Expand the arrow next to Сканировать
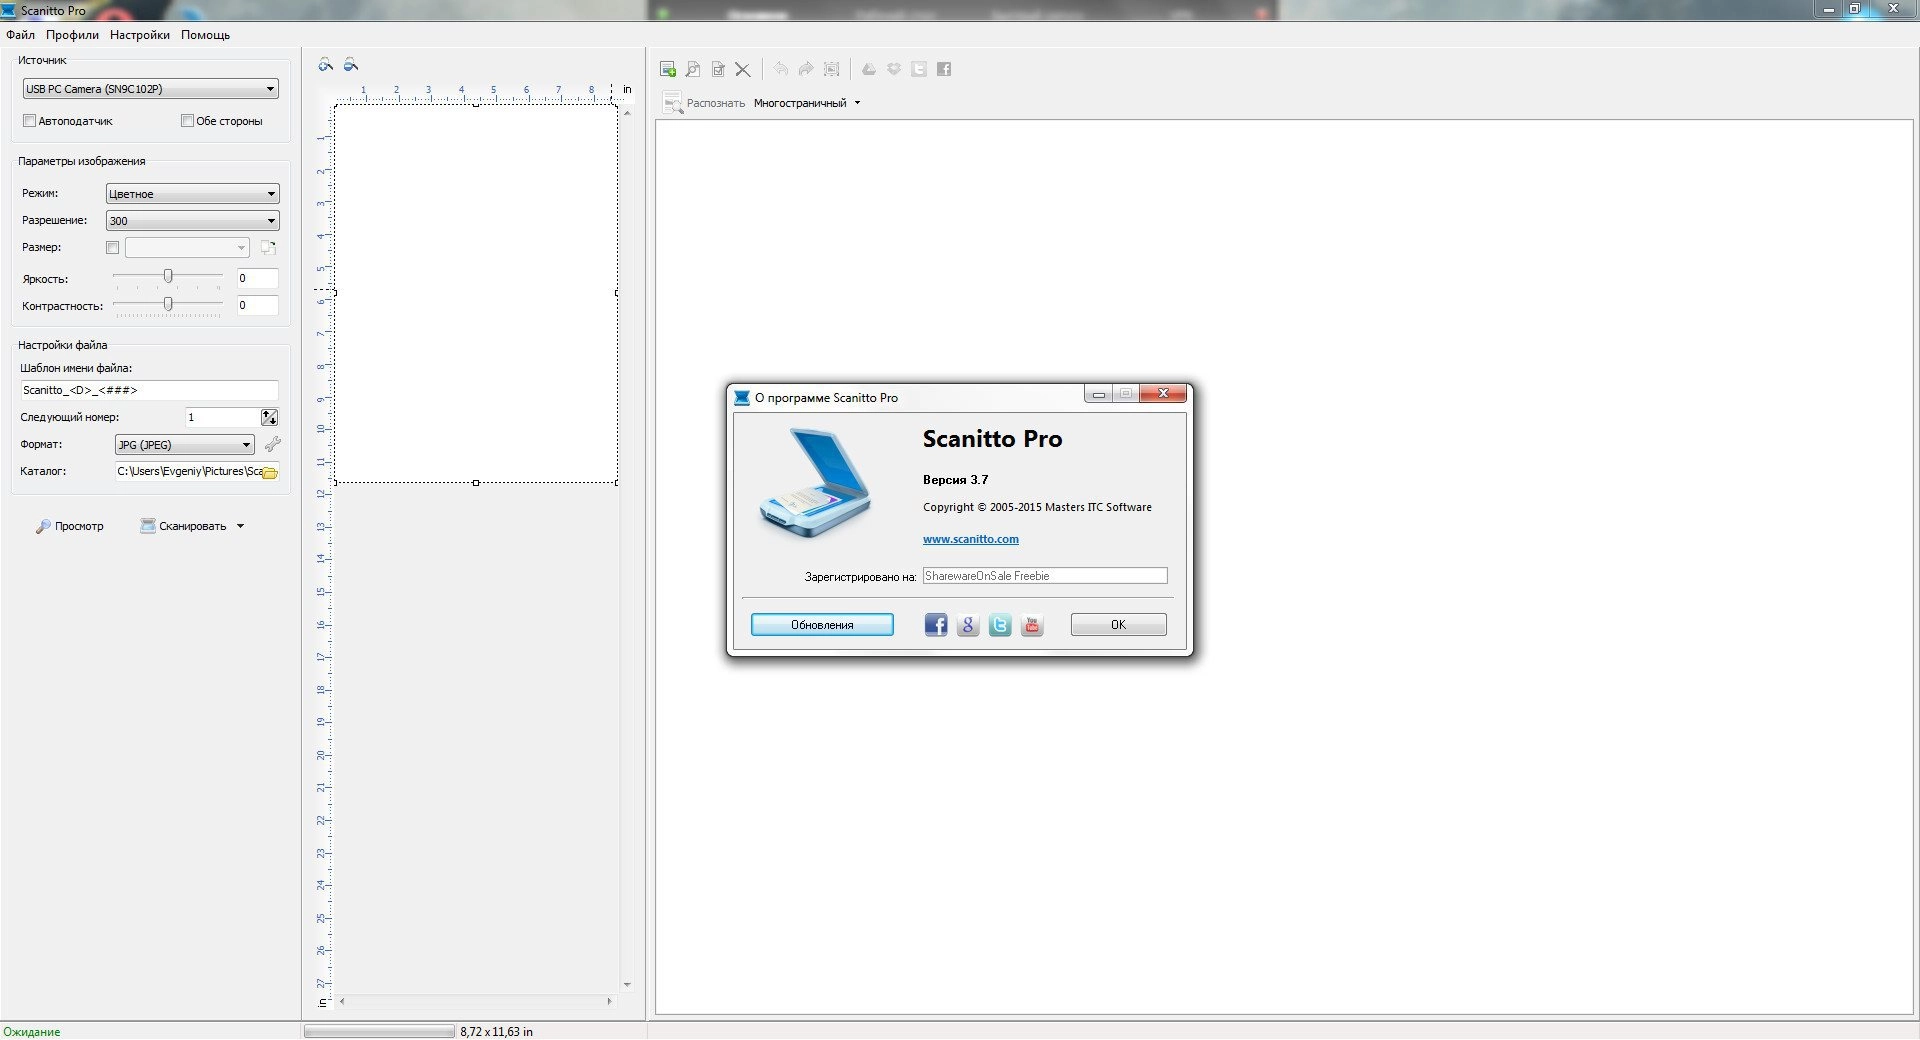Screen dimensions: 1920x1040 [240, 526]
